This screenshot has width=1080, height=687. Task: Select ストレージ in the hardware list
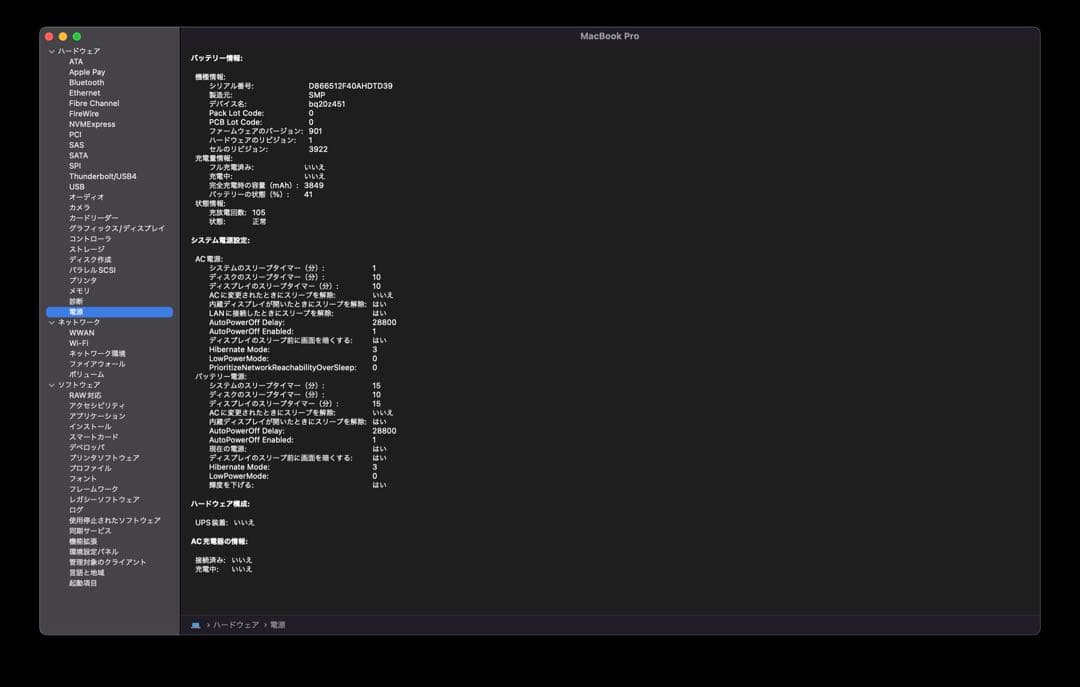[86, 249]
